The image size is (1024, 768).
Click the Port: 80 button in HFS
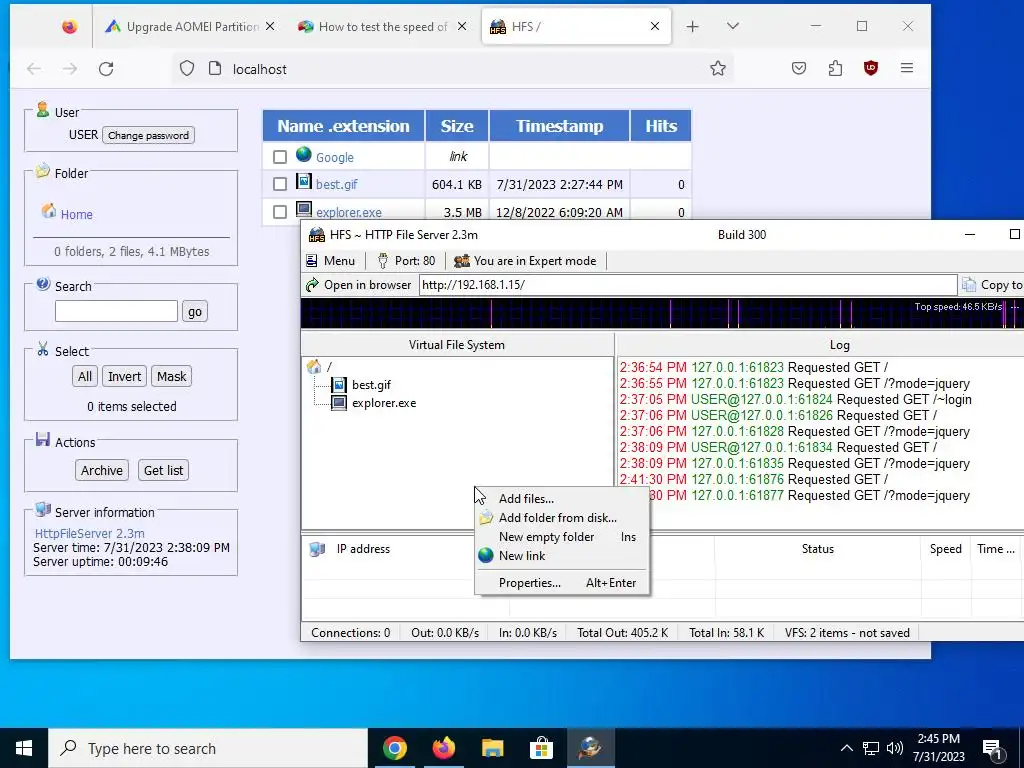coord(406,261)
